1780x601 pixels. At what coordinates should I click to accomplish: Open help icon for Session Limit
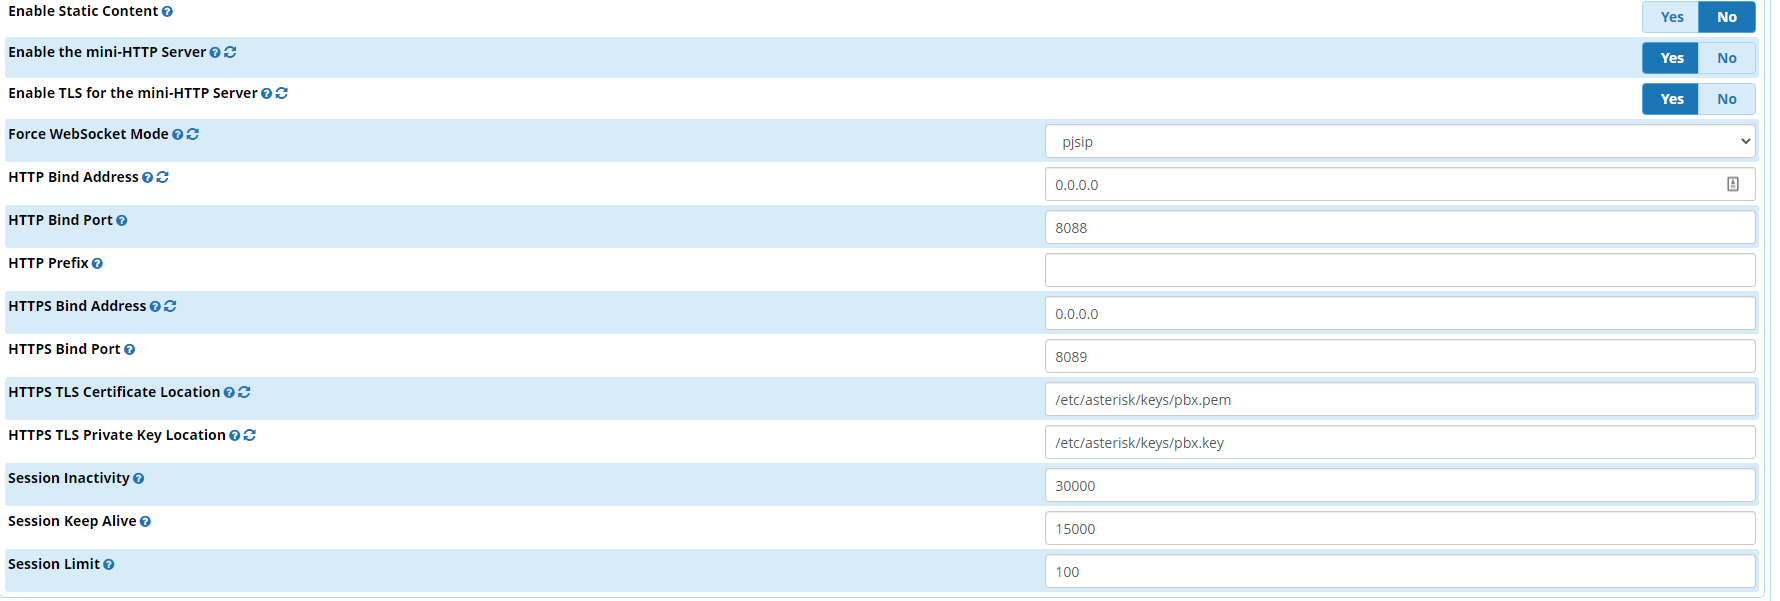pos(109,565)
